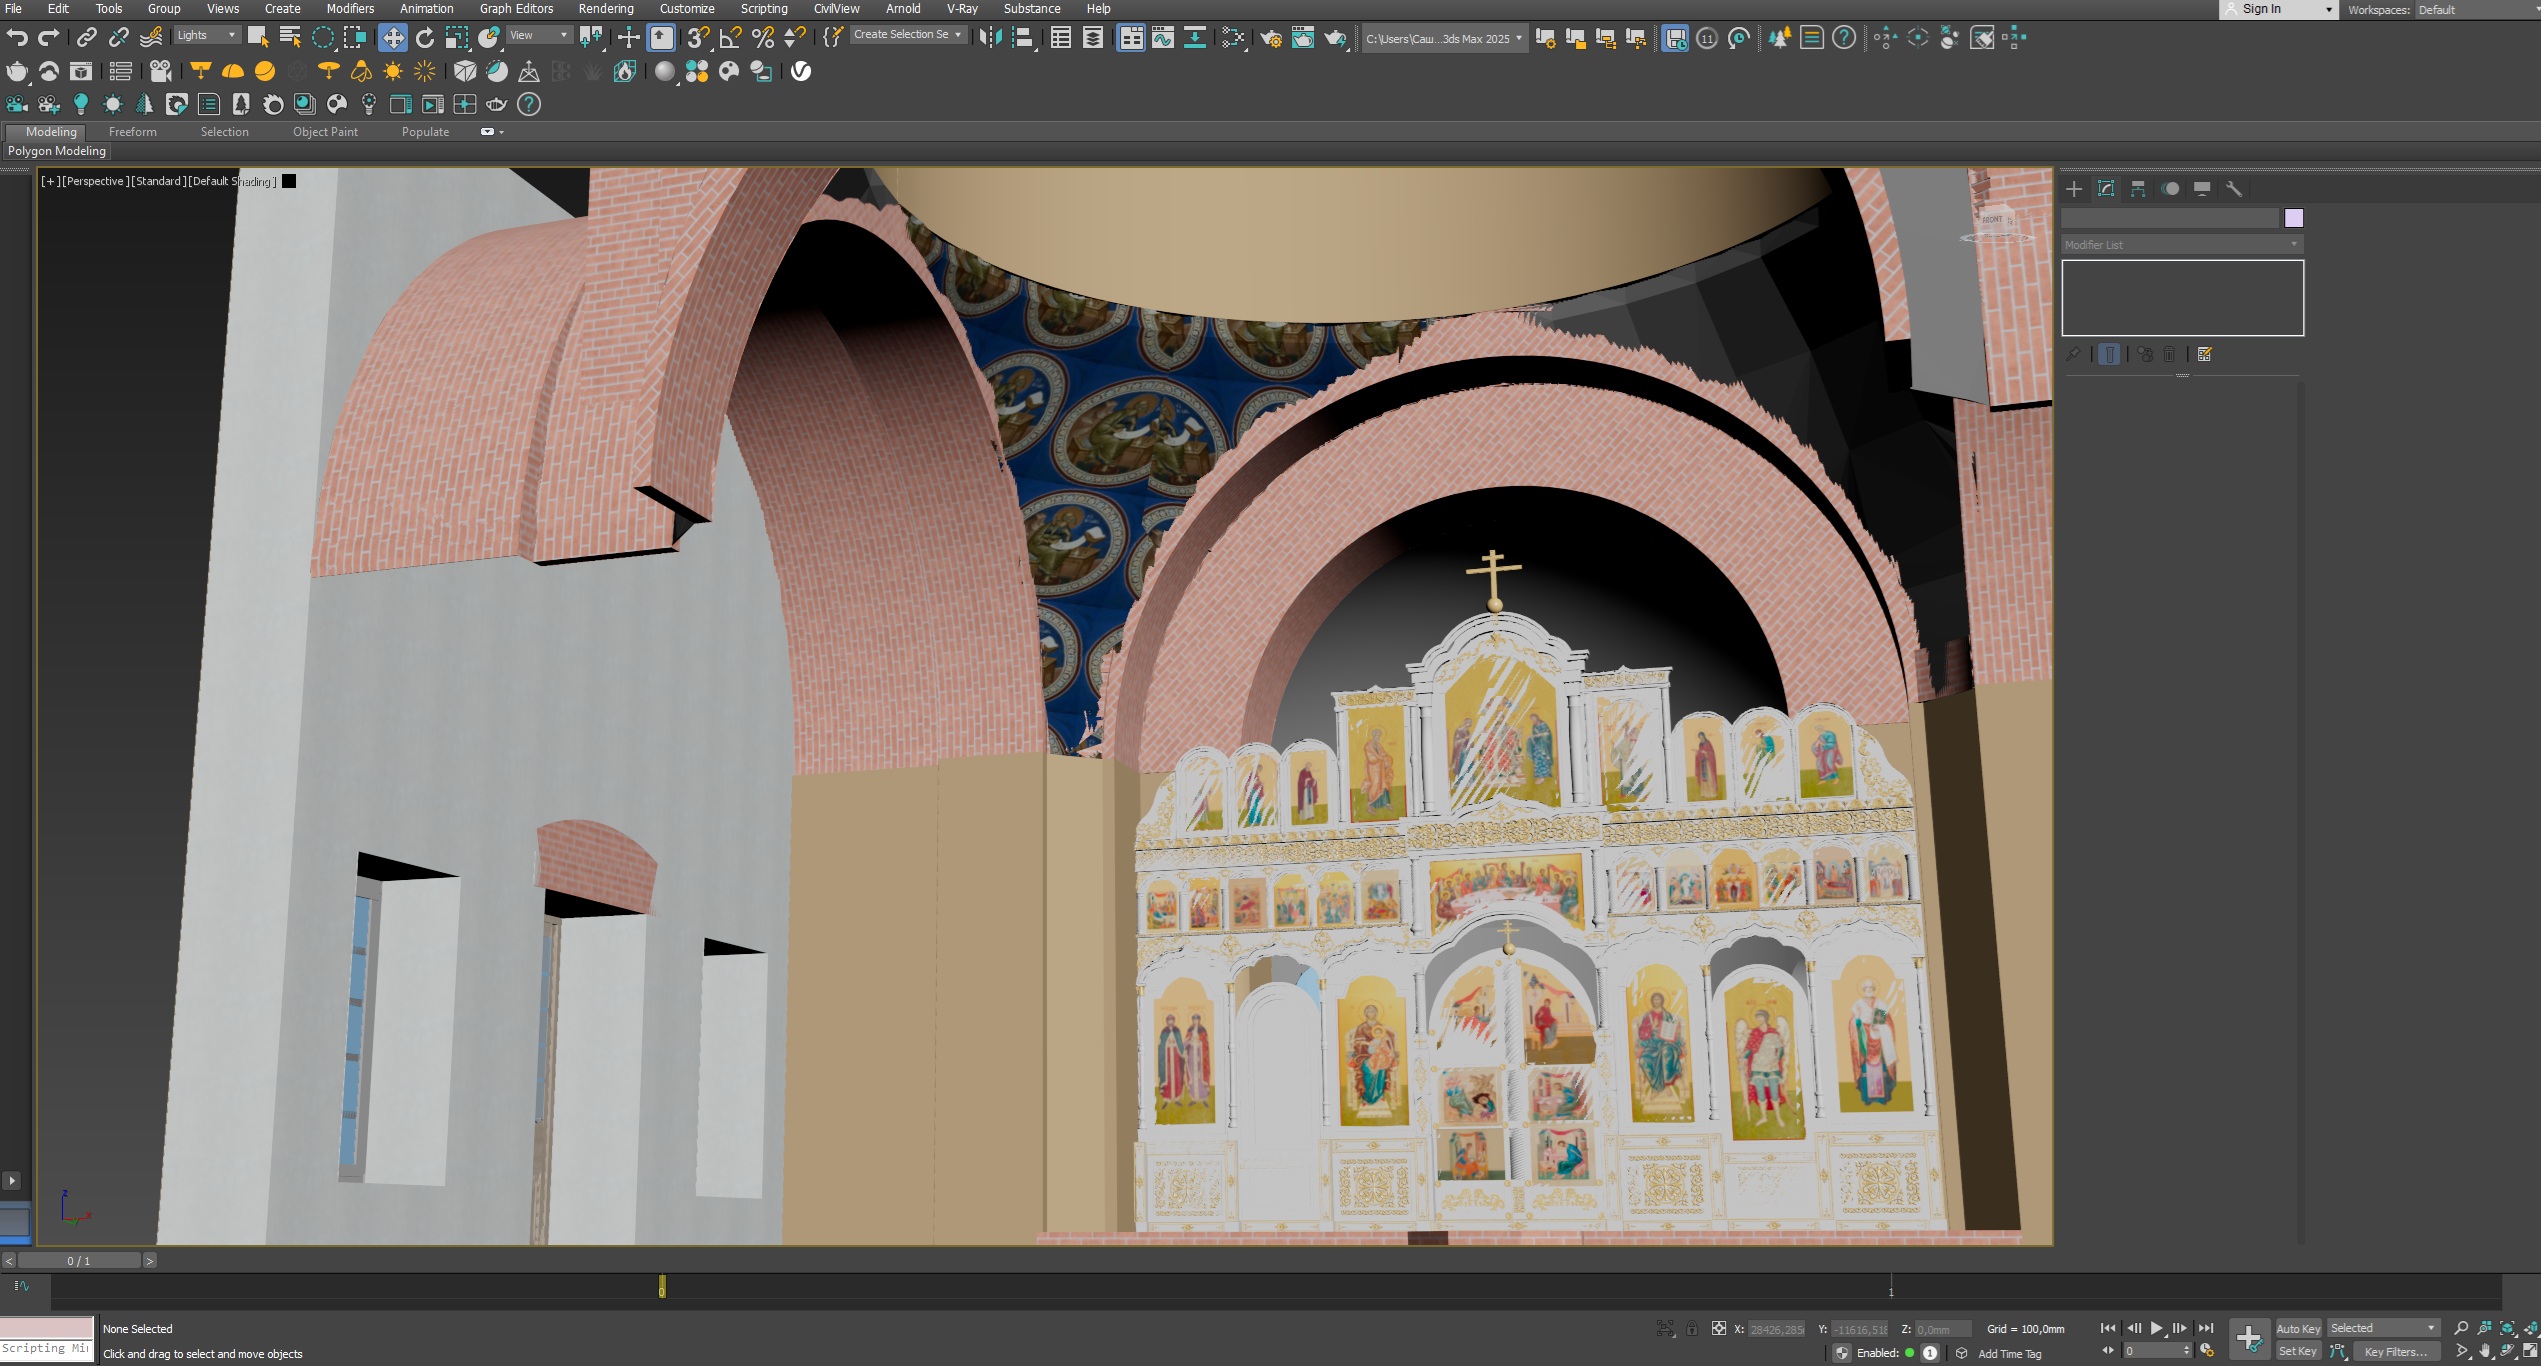Open the View reference coordinate dropdown
Screen dimensions: 2541x1366
[x=539, y=35]
